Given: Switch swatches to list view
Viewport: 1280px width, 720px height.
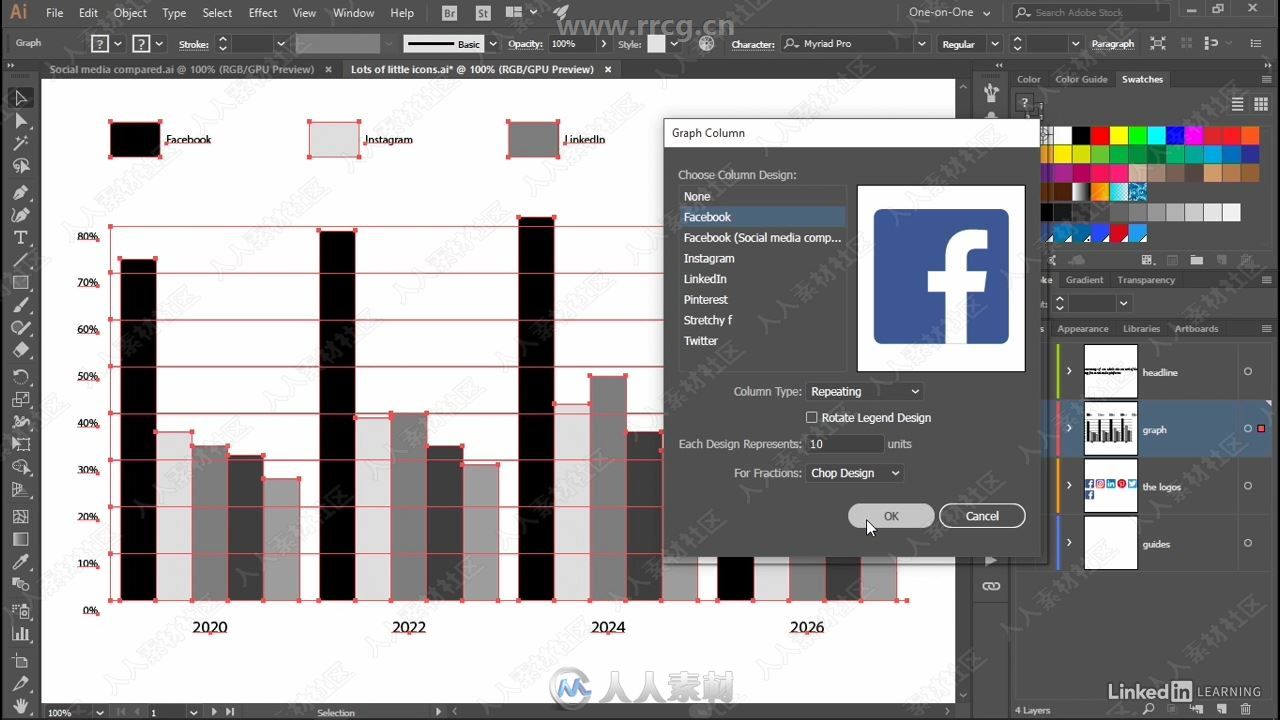Looking at the screenshot, I should (x=1237, y=104).
